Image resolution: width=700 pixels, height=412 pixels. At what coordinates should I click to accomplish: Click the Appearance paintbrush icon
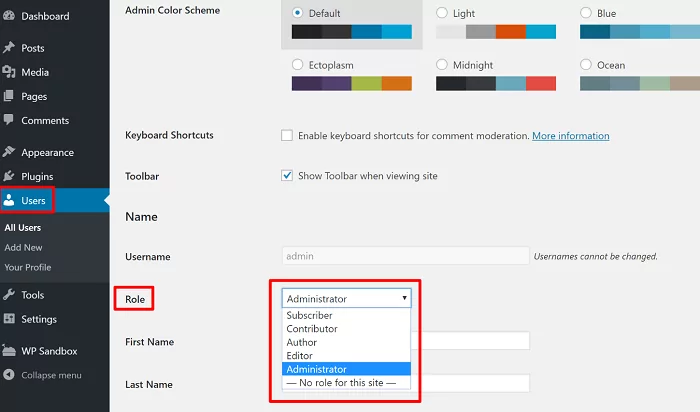pos(9,152)
